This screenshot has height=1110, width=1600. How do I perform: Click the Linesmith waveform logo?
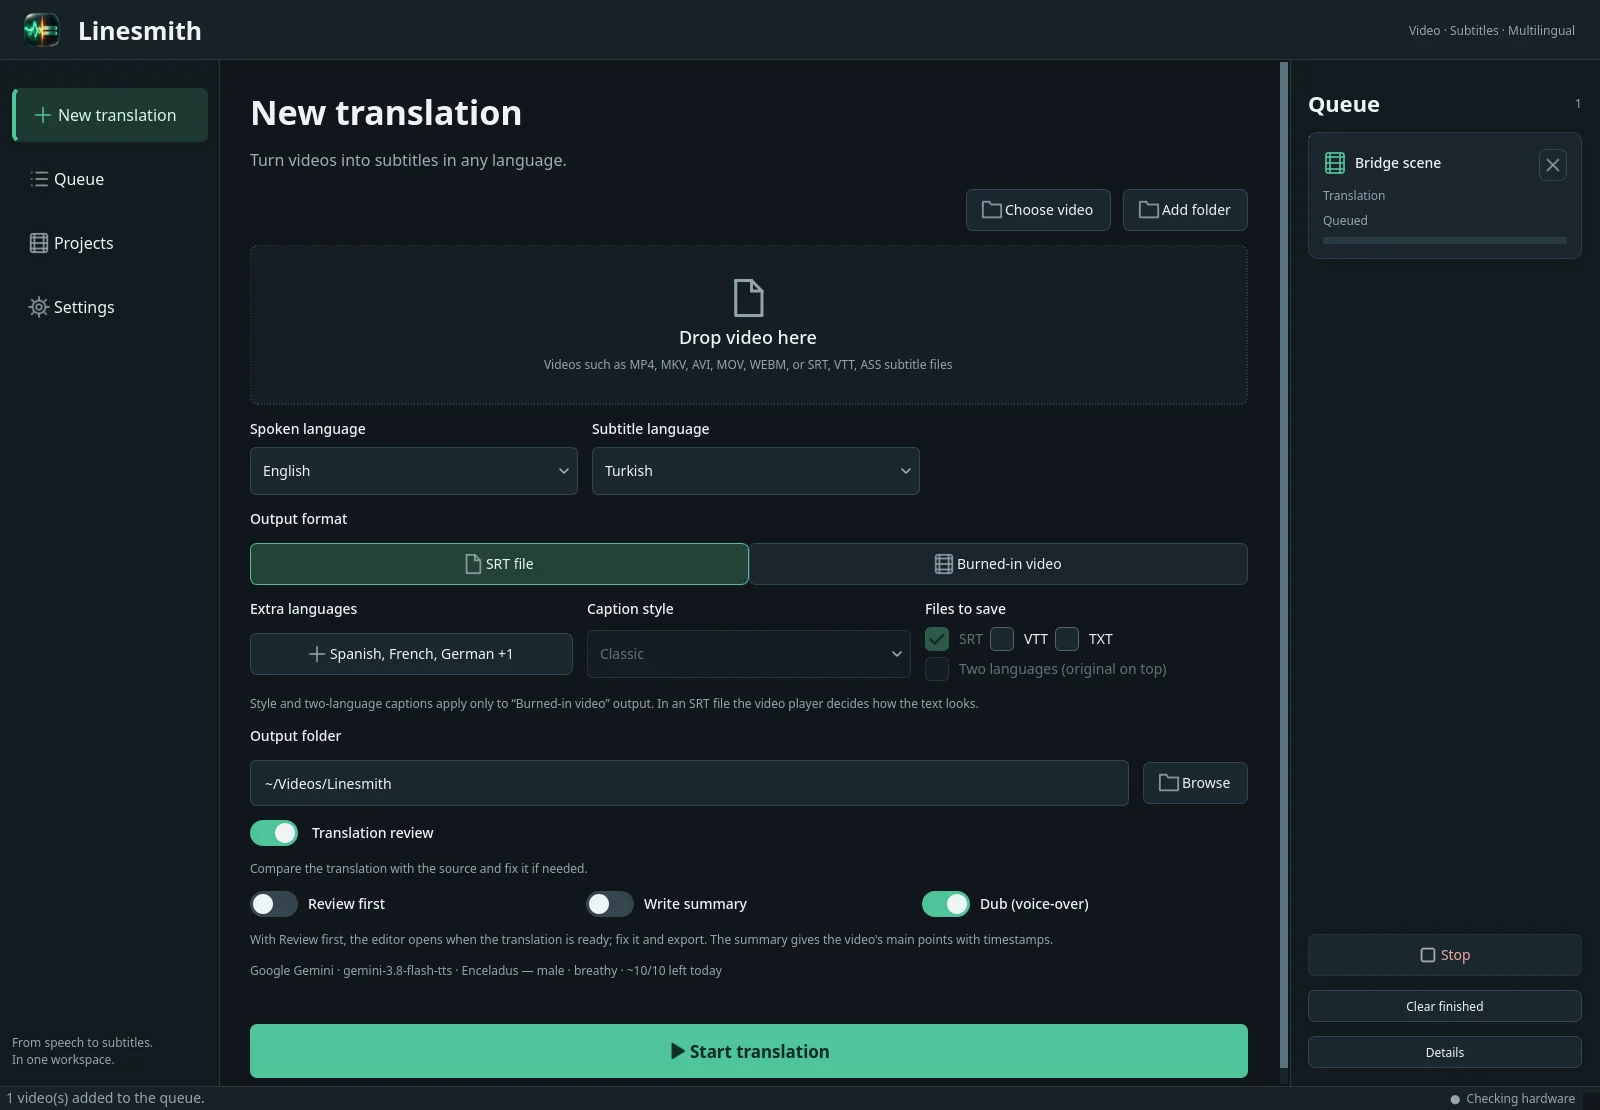click(x=41, y=30)
